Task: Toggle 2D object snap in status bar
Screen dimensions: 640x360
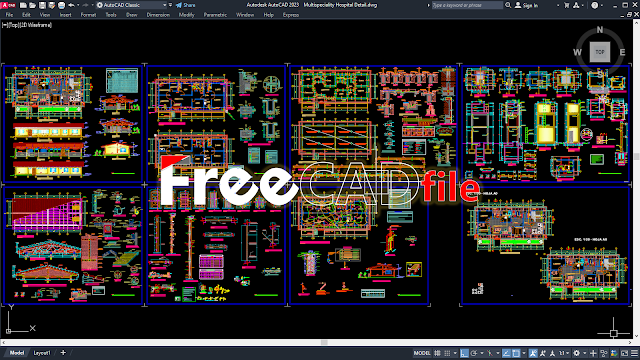Action: pos(516,353)
